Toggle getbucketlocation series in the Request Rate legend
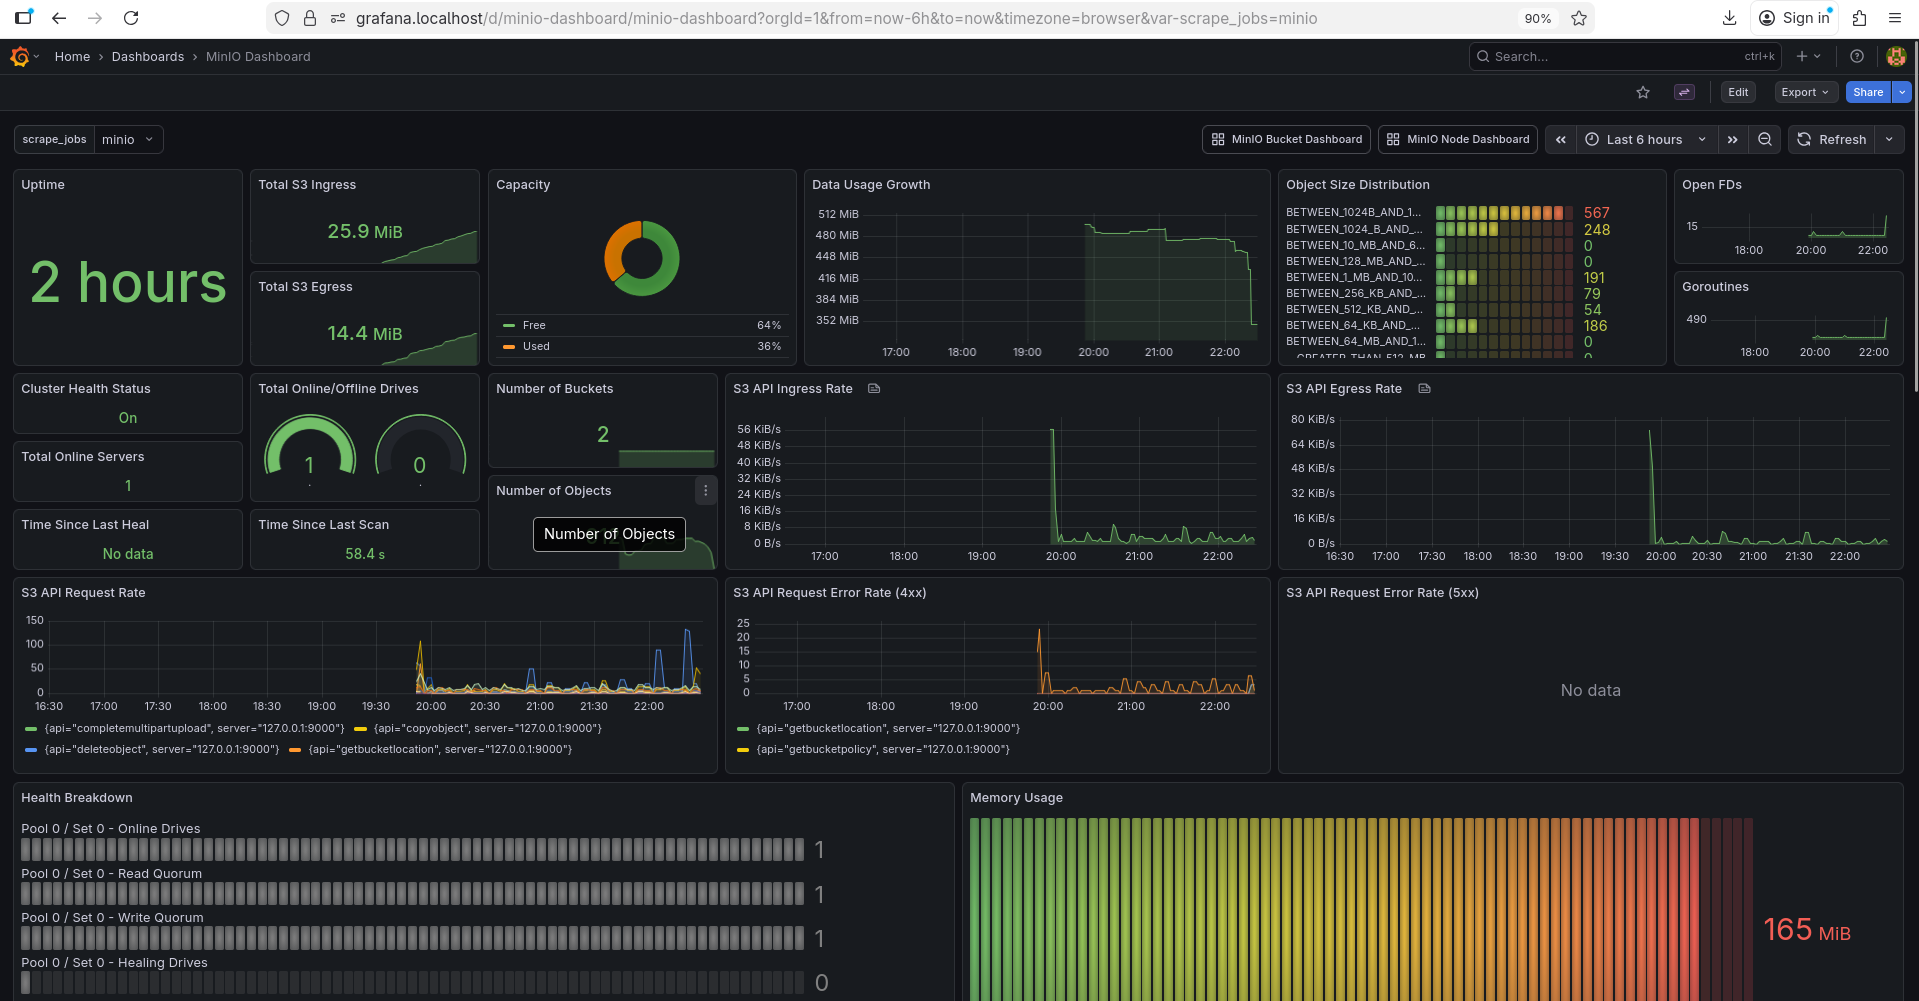The height and width of the screenshot is (1001, 1919). click(440, 750)
